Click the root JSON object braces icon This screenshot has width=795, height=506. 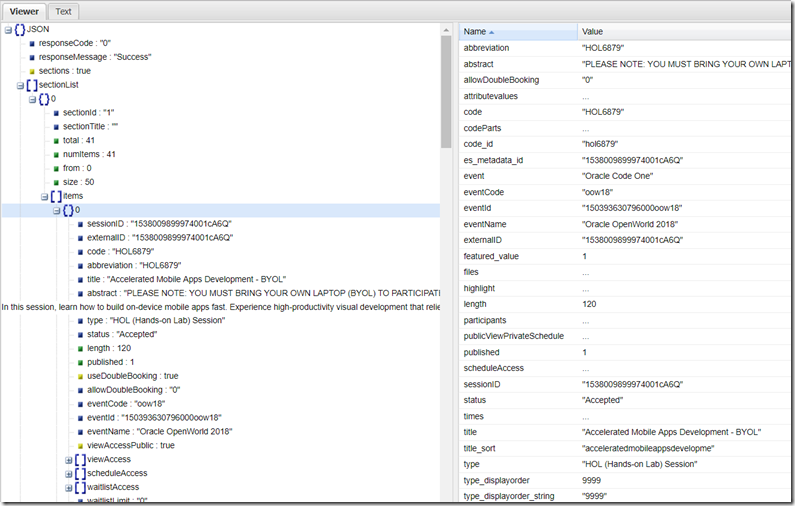[20, 29]
